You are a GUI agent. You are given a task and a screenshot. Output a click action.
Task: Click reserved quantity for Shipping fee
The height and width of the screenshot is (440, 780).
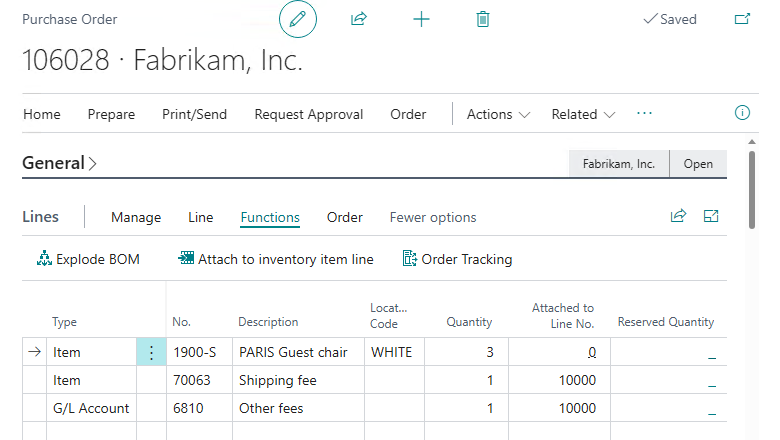click(669, 380)
